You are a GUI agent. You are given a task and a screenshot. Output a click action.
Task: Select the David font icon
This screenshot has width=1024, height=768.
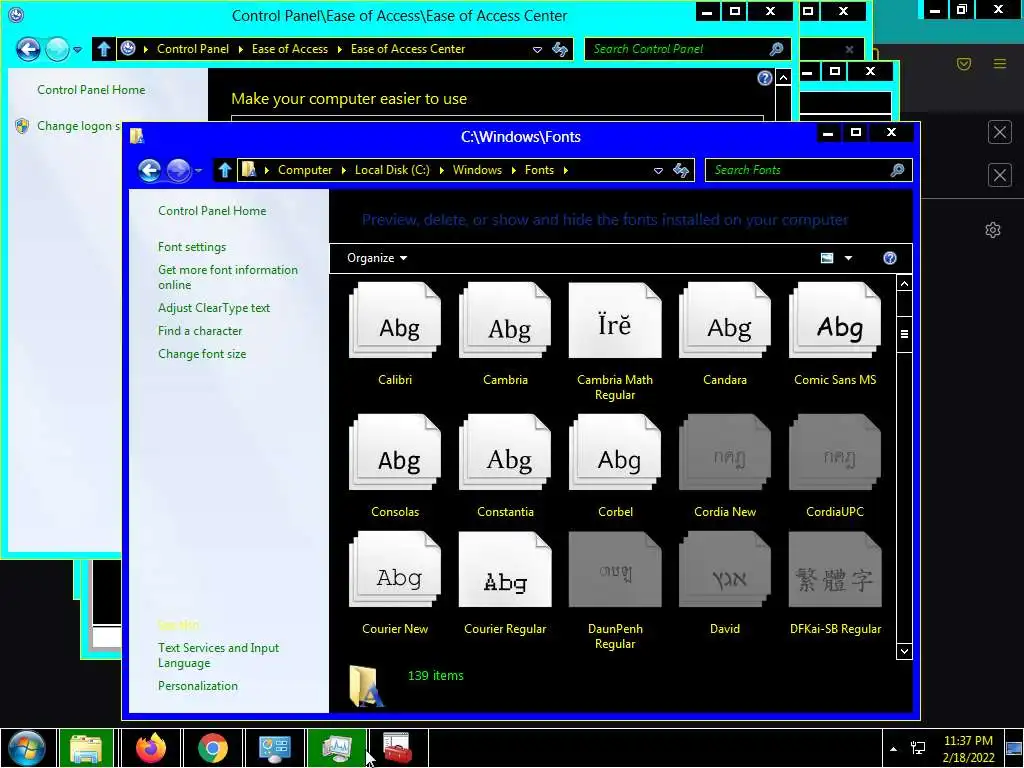coord(725,569)
